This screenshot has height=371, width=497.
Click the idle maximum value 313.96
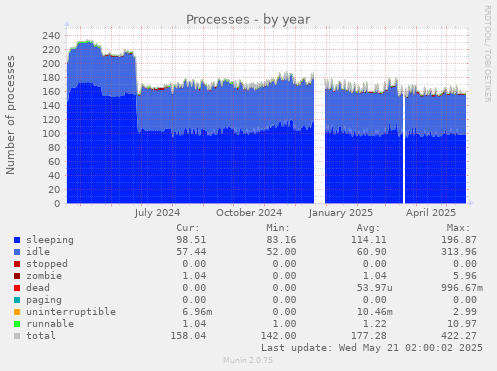point(459,252)
